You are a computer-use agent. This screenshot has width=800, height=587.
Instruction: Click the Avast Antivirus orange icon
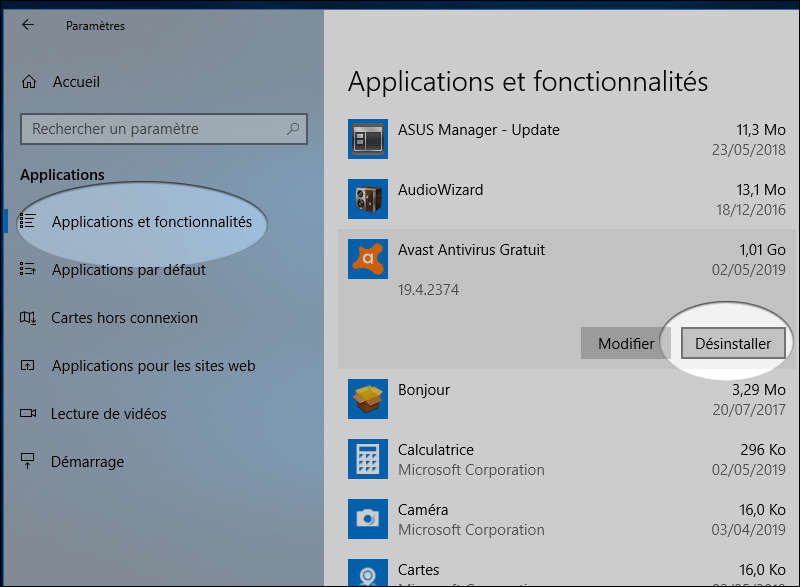tap(367, 259)
